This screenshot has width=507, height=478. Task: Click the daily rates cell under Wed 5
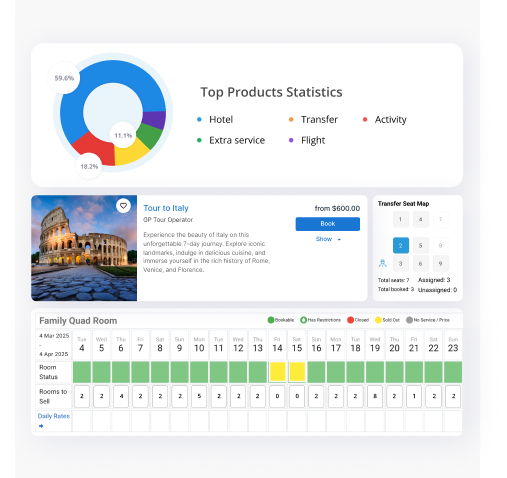[102, 421]
